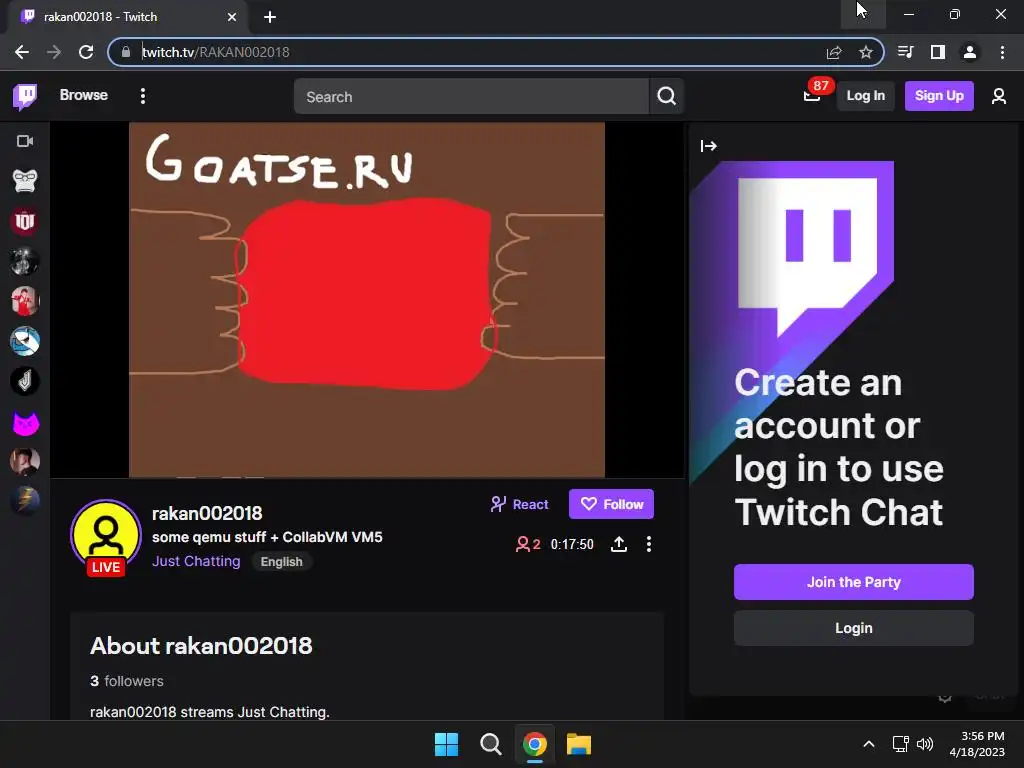This screenshot has width=1024, height=768.
Task: Expand the followed channels camera icon in sidebar
Action: [25, 141]
